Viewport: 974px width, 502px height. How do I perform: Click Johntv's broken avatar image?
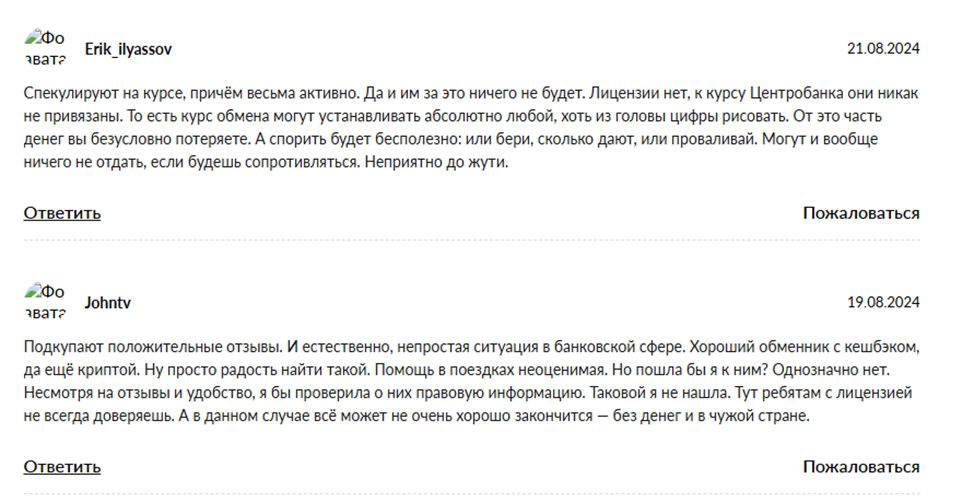pyautogui.click(x=46, y=301)
